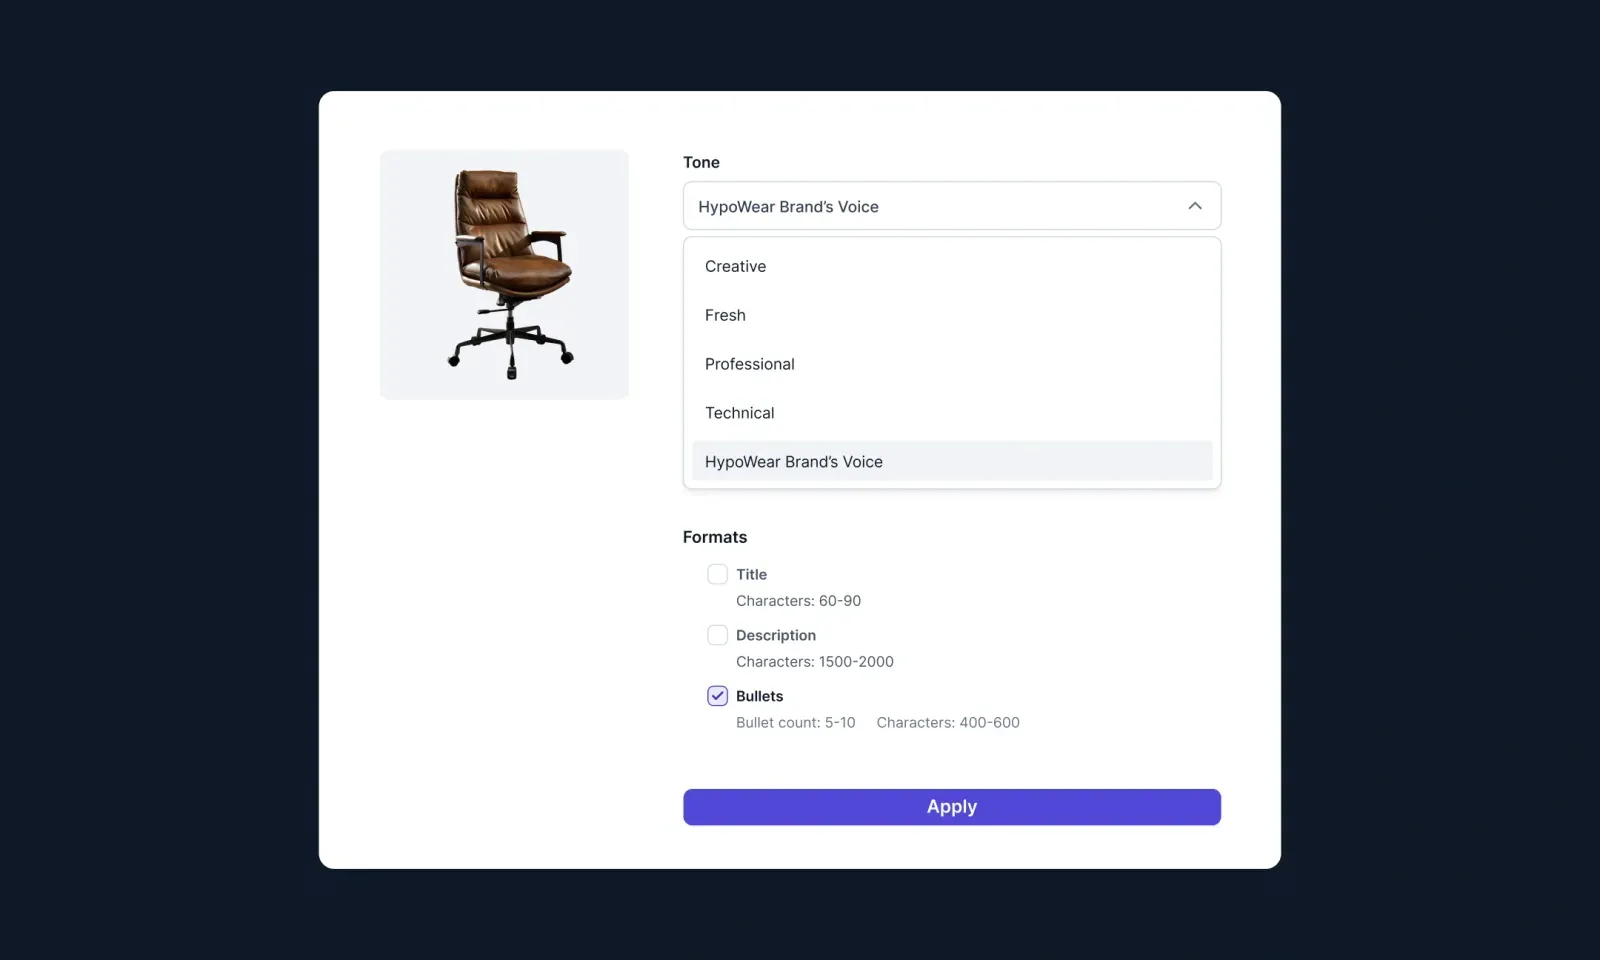
Task: Click Characters: 60-90 hint text
Action: tap(798, 601)
